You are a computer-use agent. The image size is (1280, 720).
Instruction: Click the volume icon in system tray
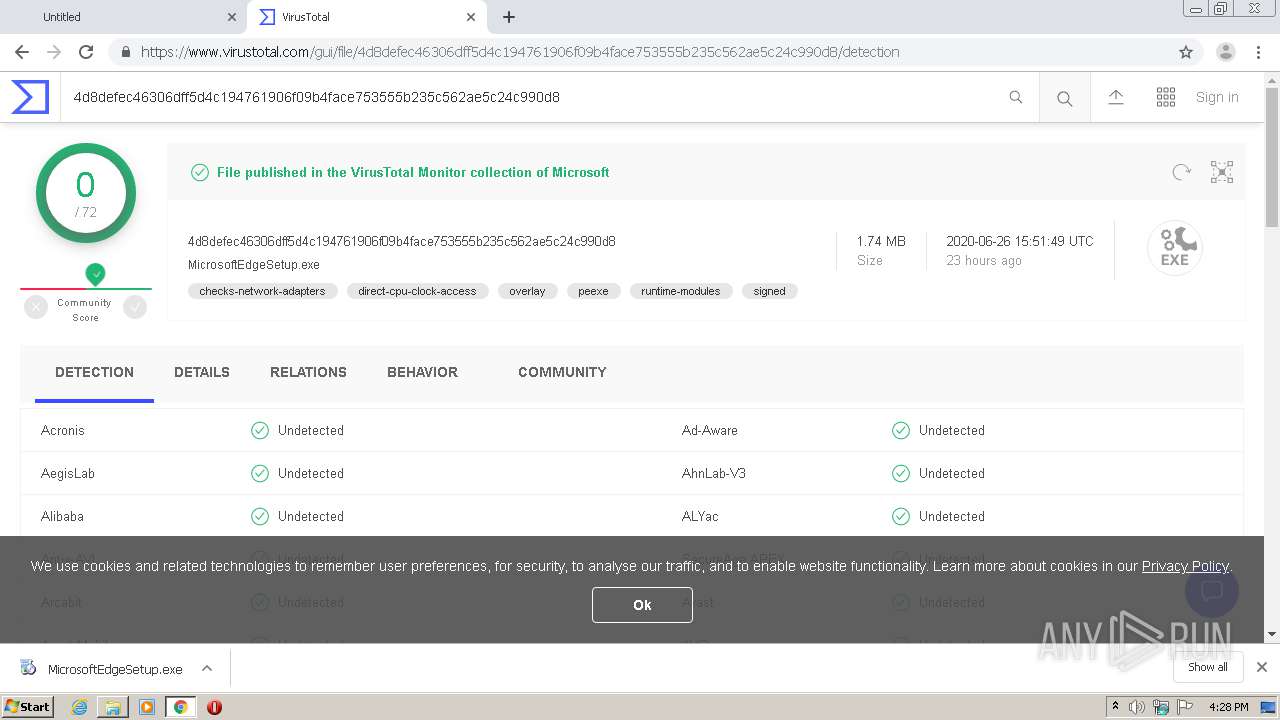(x=1137, y=707)
